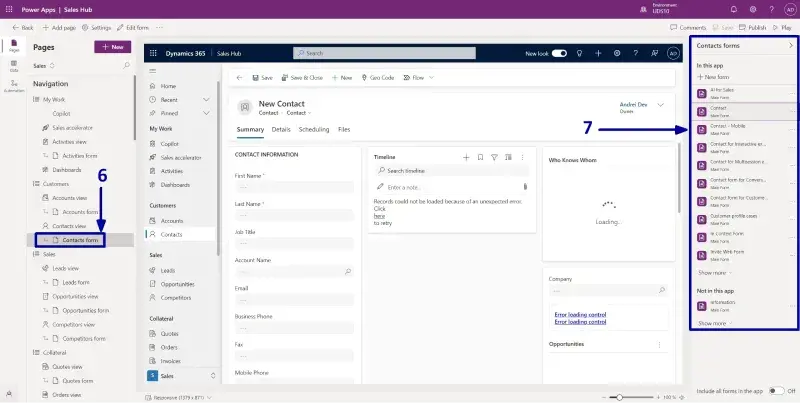Open the Dynamics 365 settings gear
Viewport: 800px width, 403px height.
click(617, 53)
